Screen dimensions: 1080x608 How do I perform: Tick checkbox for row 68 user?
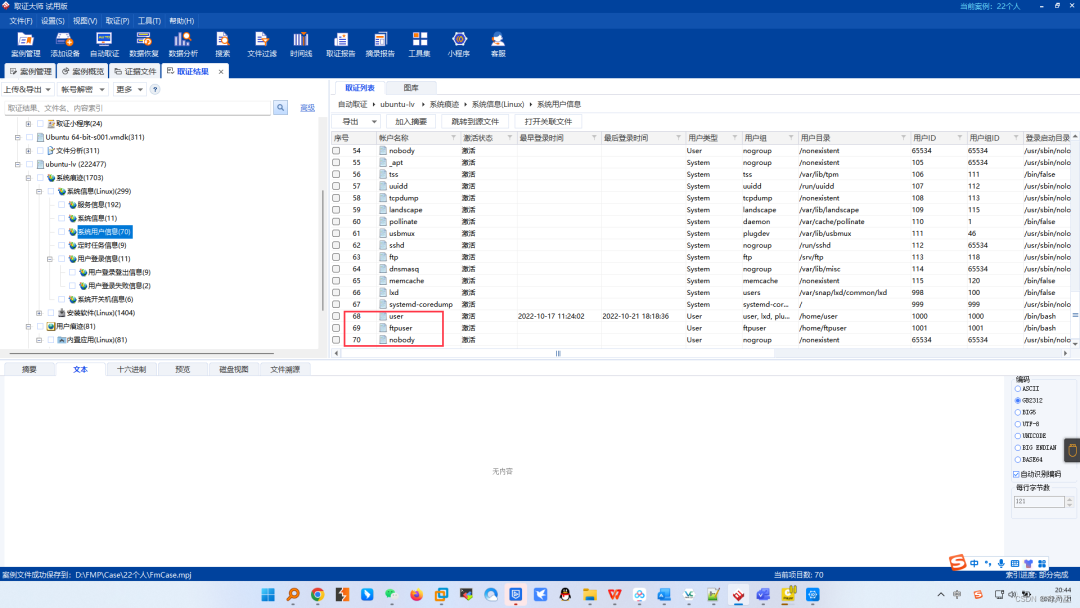click(x=336, y=316)
